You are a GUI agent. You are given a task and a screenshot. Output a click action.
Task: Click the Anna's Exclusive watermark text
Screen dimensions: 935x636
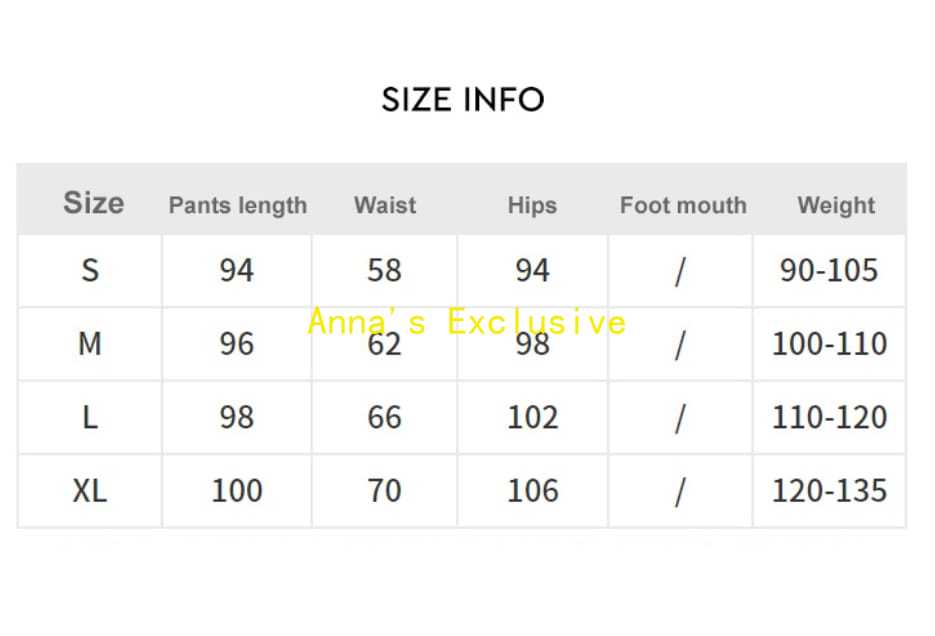point(466,322)
